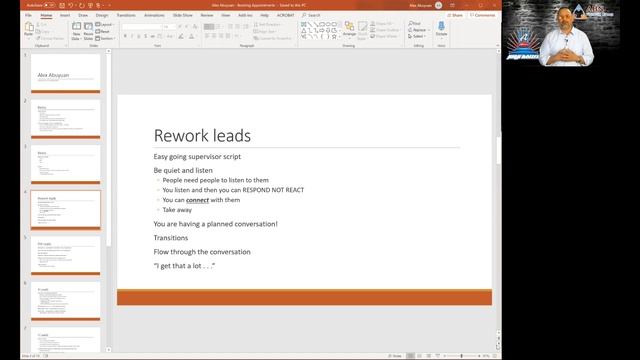
Task: Click the underlined word 'connect' on the slide
Action: coord(197,200)
